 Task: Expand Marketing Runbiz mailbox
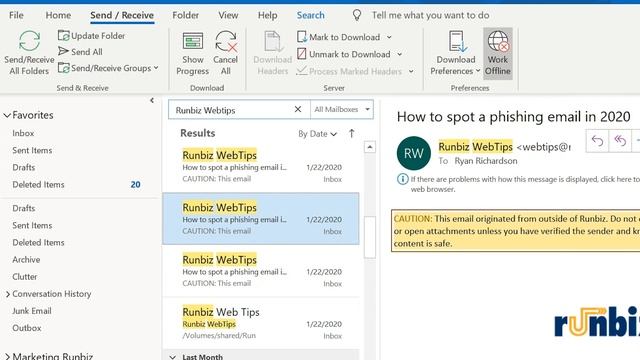[7, 357]
